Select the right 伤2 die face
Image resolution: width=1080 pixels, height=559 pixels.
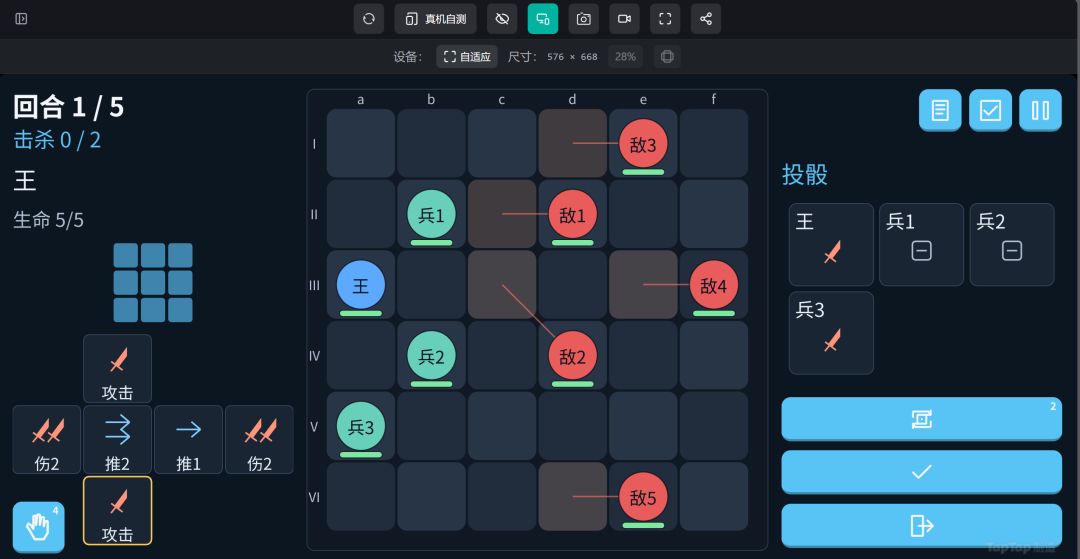259,439
